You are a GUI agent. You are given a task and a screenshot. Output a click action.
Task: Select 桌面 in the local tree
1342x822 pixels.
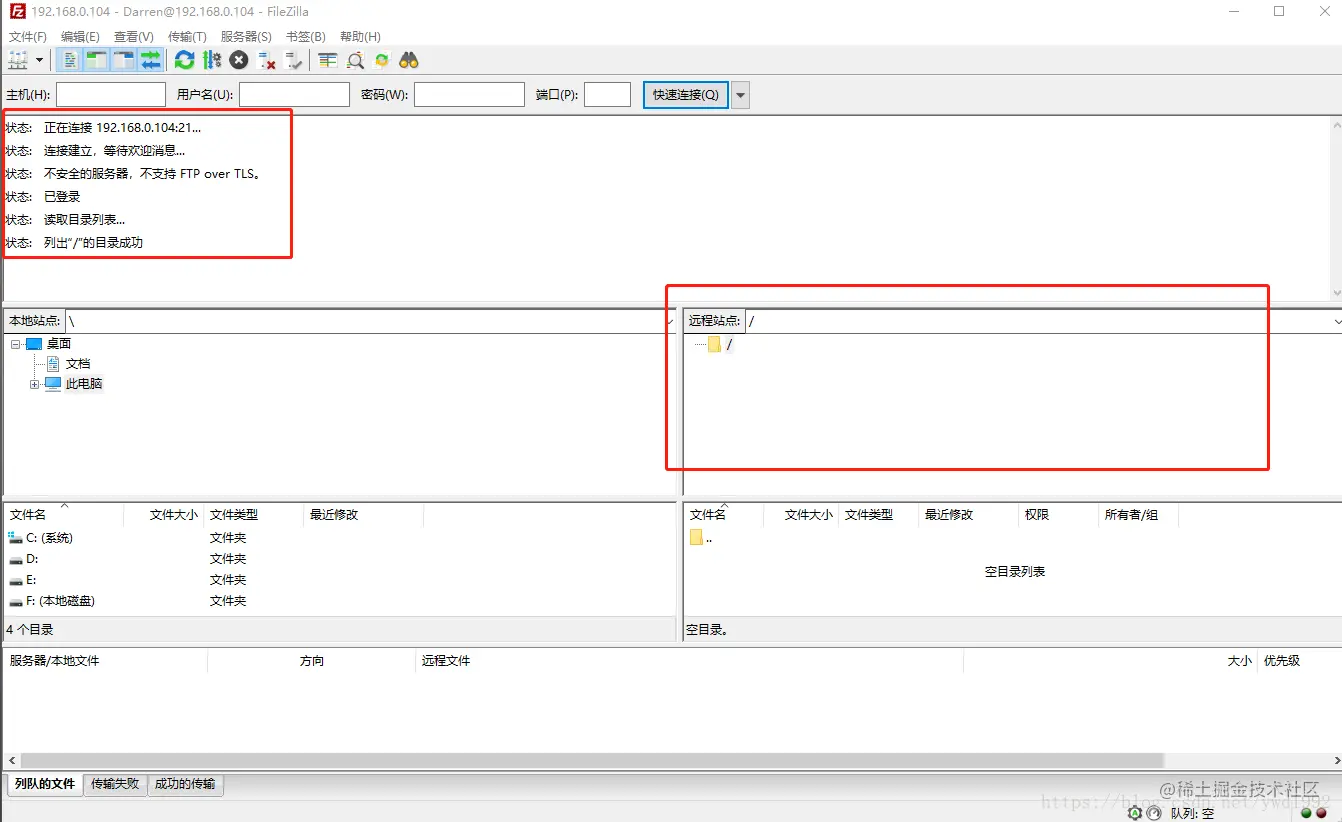59,343
